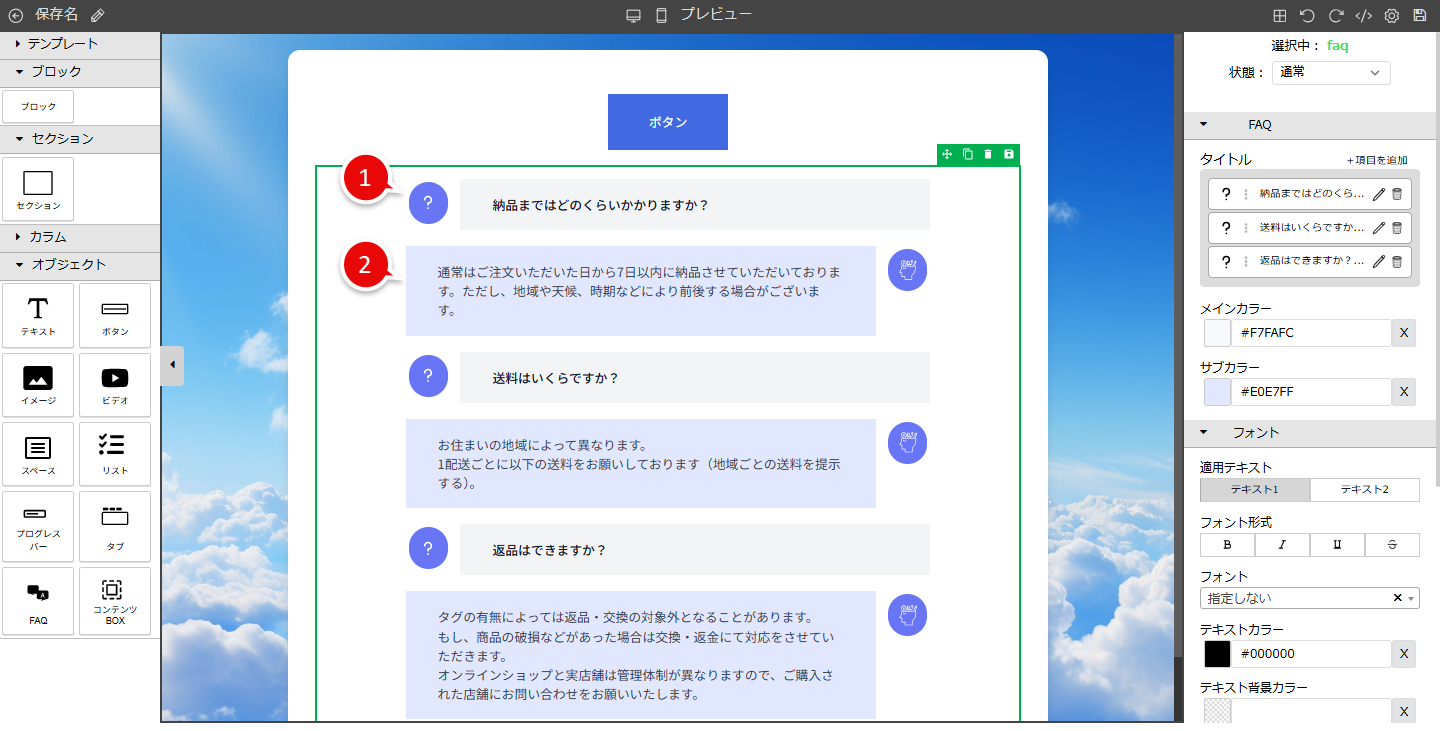Open the code view icon in top bar
This screenshot has width=1440, height=731.
pyautogui.click(x=1363, y=16)
